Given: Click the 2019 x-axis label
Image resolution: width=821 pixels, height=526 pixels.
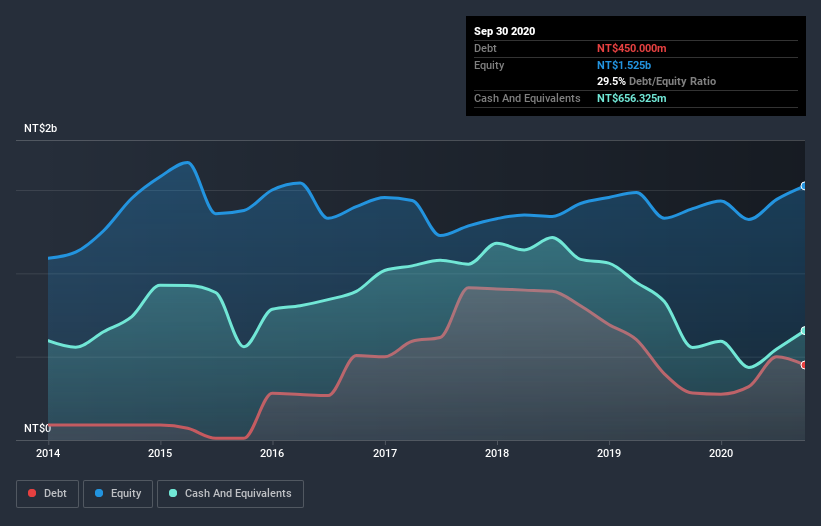Looking at the screenshot, I should (609, 453).
